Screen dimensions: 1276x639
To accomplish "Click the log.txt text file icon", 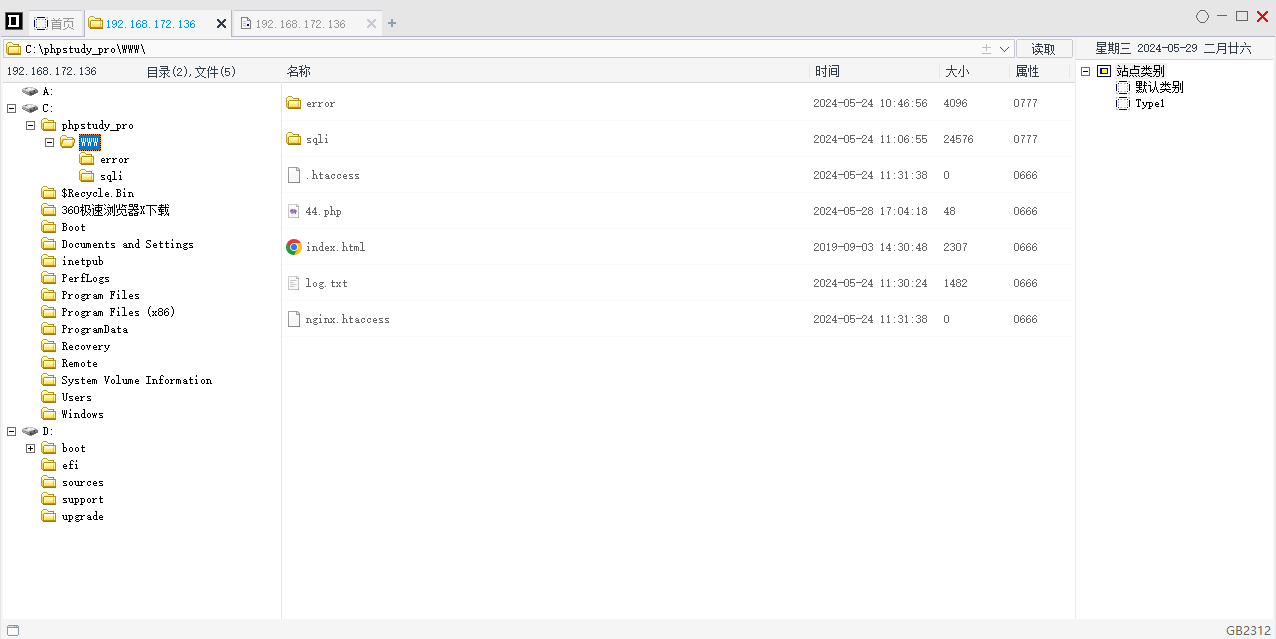I will [x=294, y=283].
